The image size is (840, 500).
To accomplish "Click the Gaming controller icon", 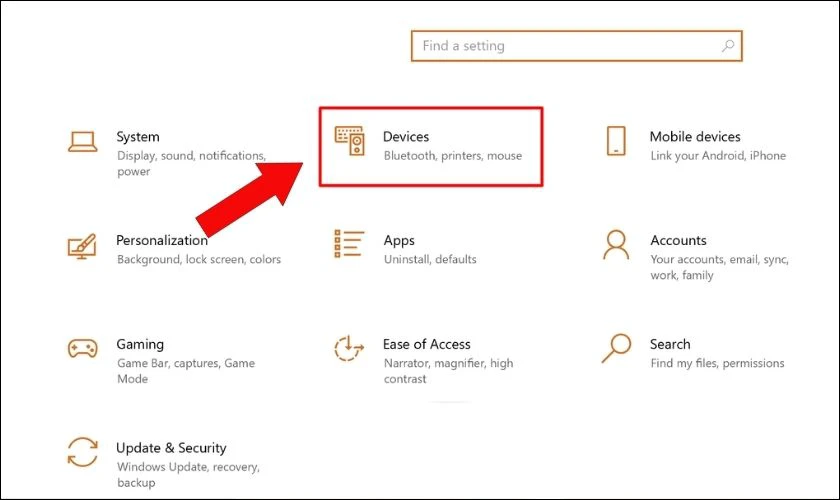I will (82, 349).
